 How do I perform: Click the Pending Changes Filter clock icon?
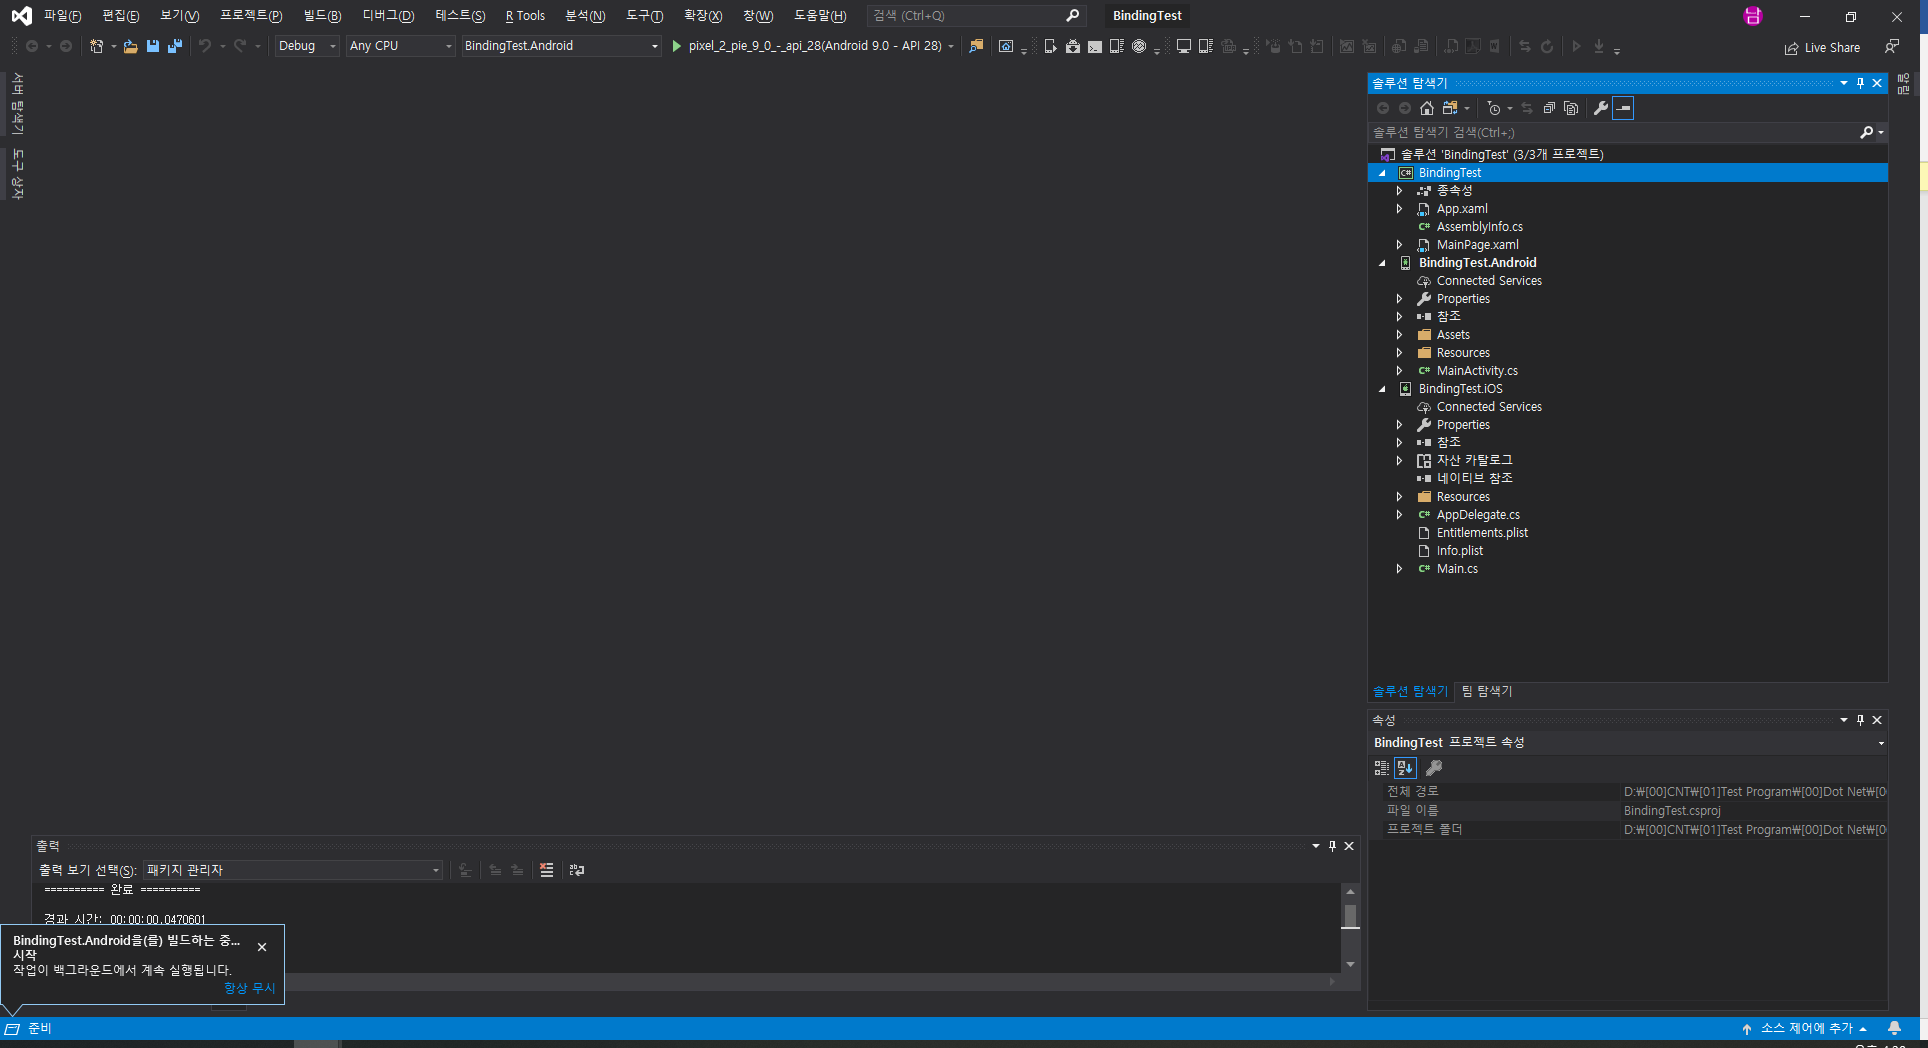click(x=1494, y=108)
